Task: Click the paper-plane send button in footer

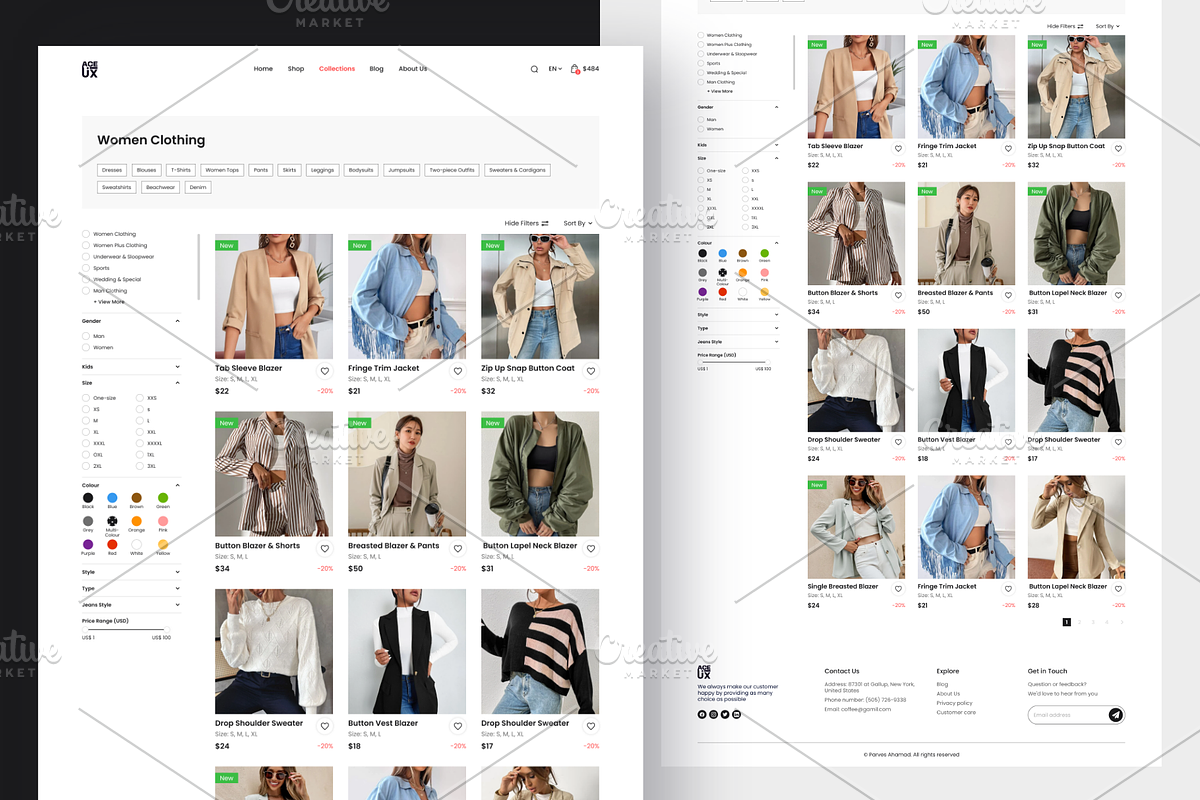Action: (1116, 715)
